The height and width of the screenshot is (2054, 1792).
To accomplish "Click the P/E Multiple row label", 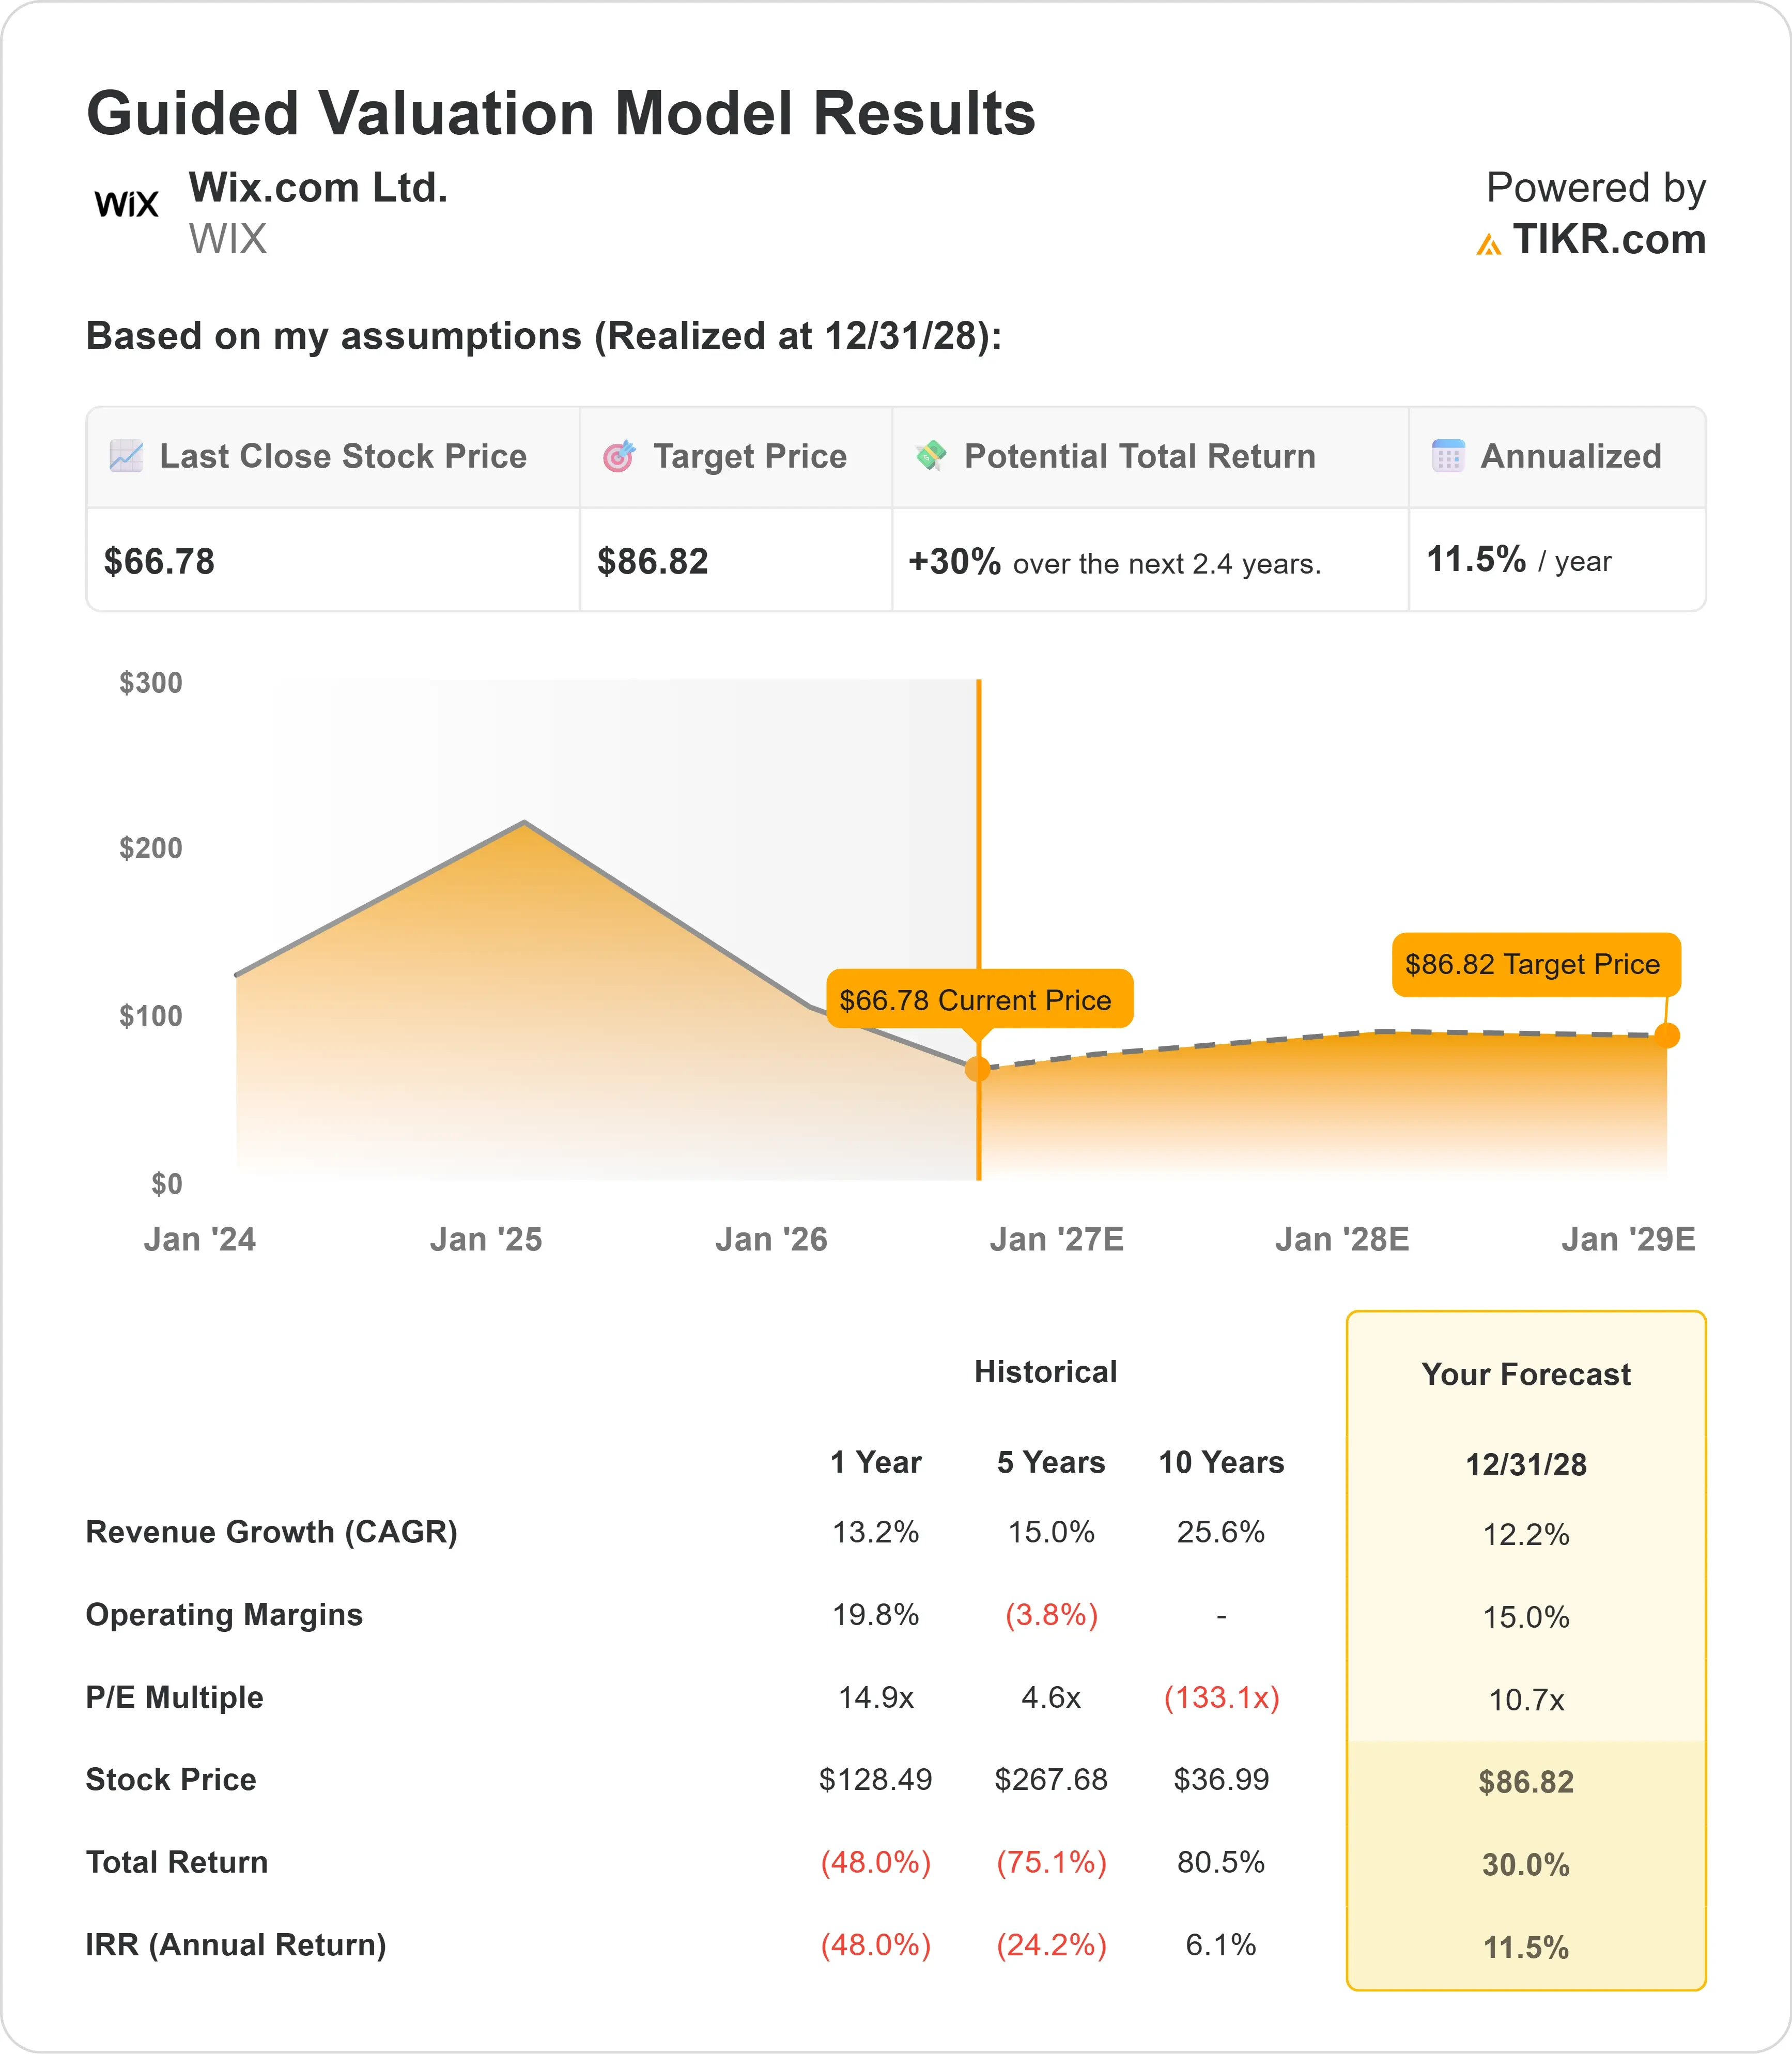I will tap(175, 1697).
